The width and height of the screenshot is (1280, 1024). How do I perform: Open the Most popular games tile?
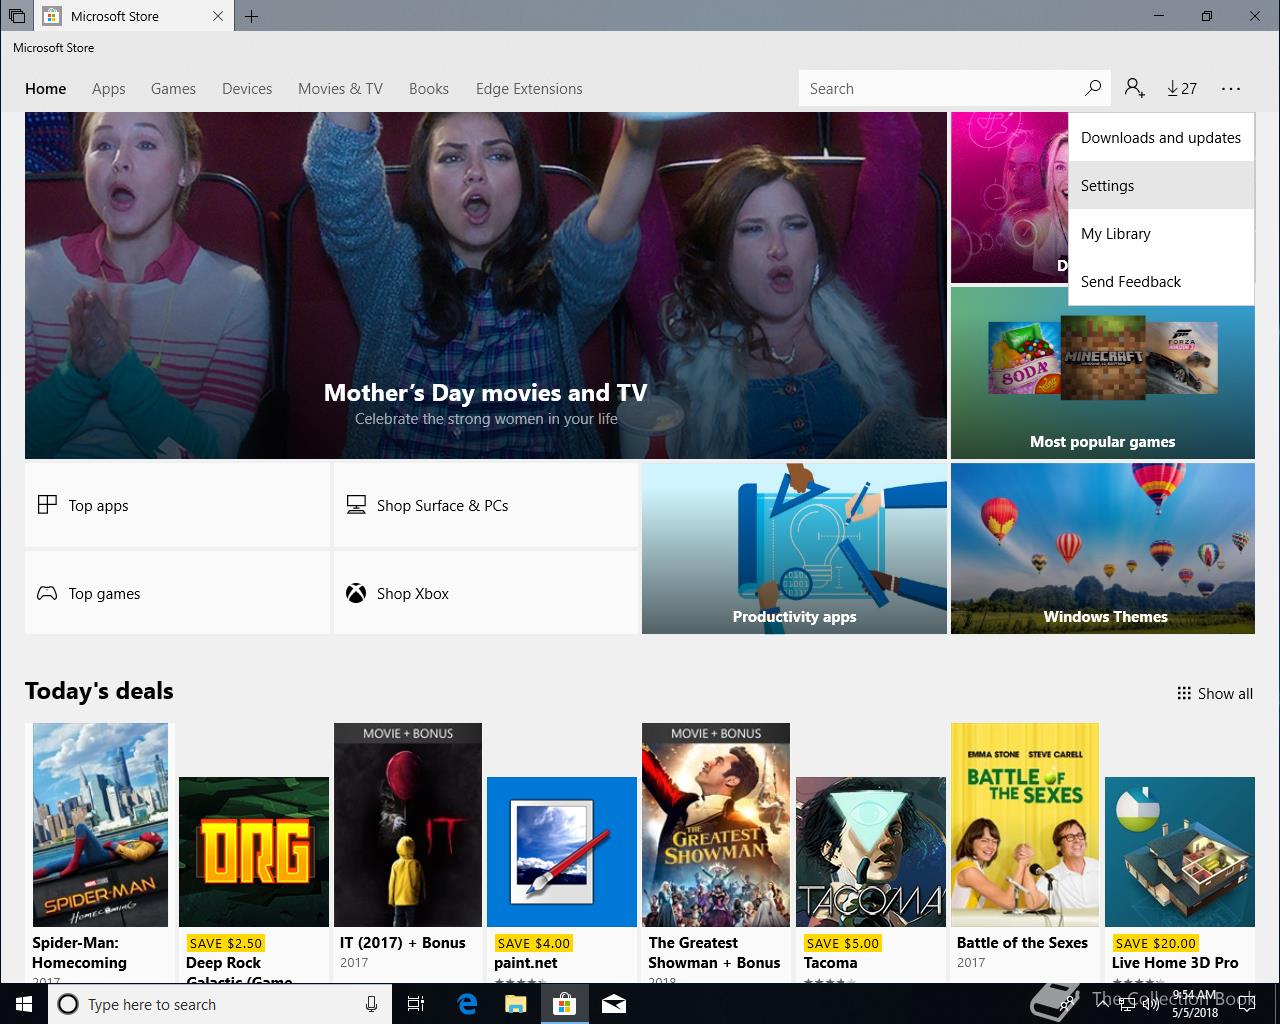click(x=1103, y=373)
